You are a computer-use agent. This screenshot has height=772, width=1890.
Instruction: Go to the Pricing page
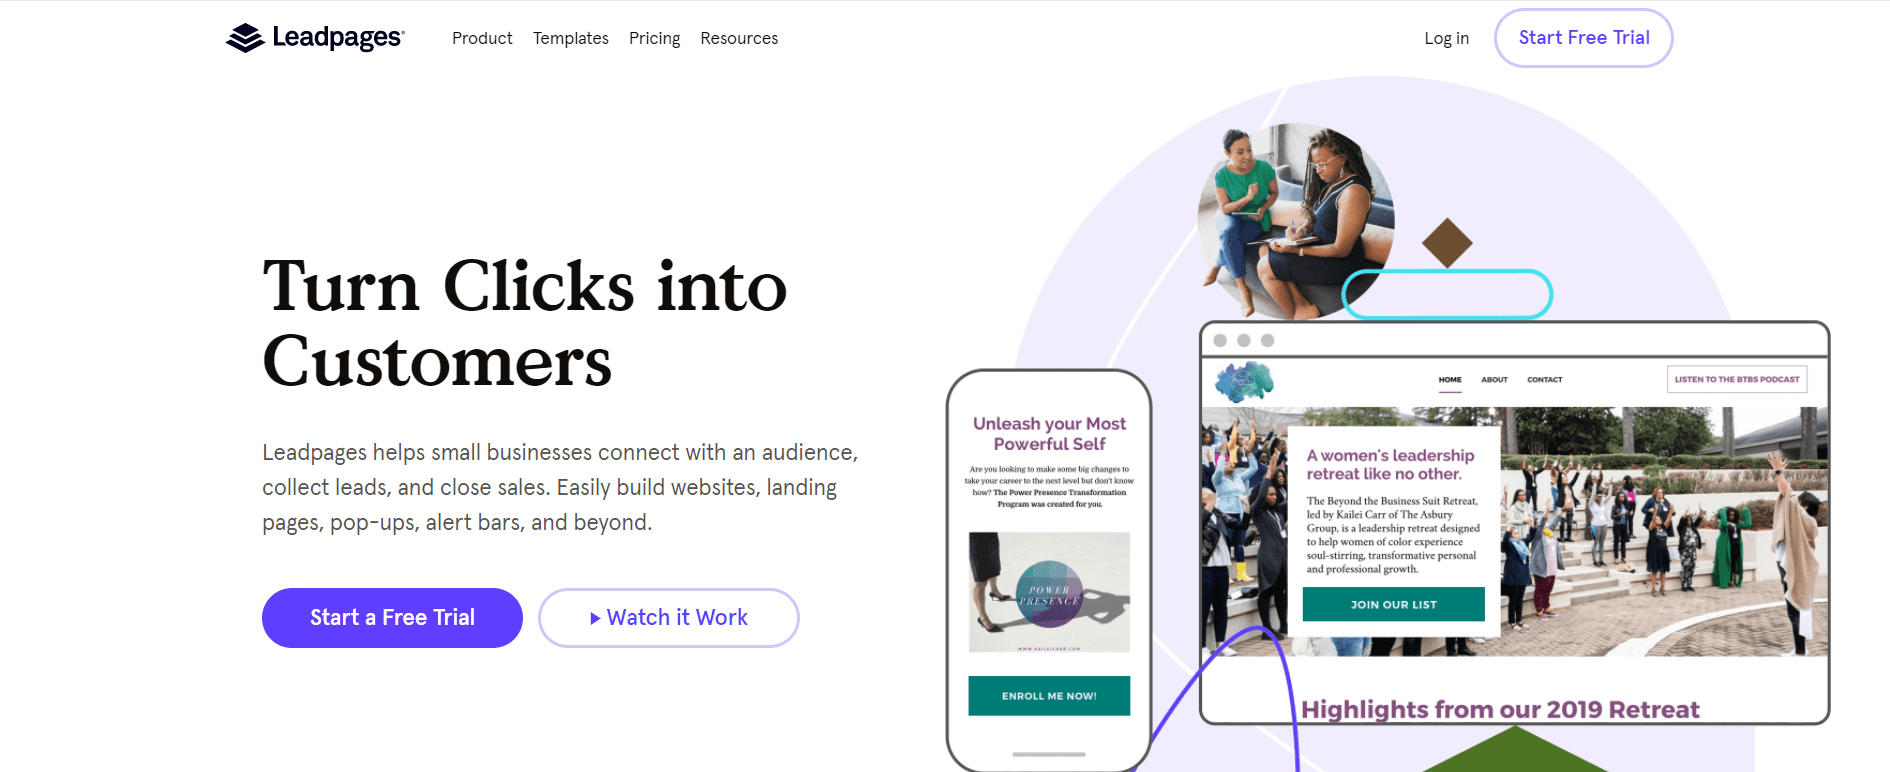(654, 38)
